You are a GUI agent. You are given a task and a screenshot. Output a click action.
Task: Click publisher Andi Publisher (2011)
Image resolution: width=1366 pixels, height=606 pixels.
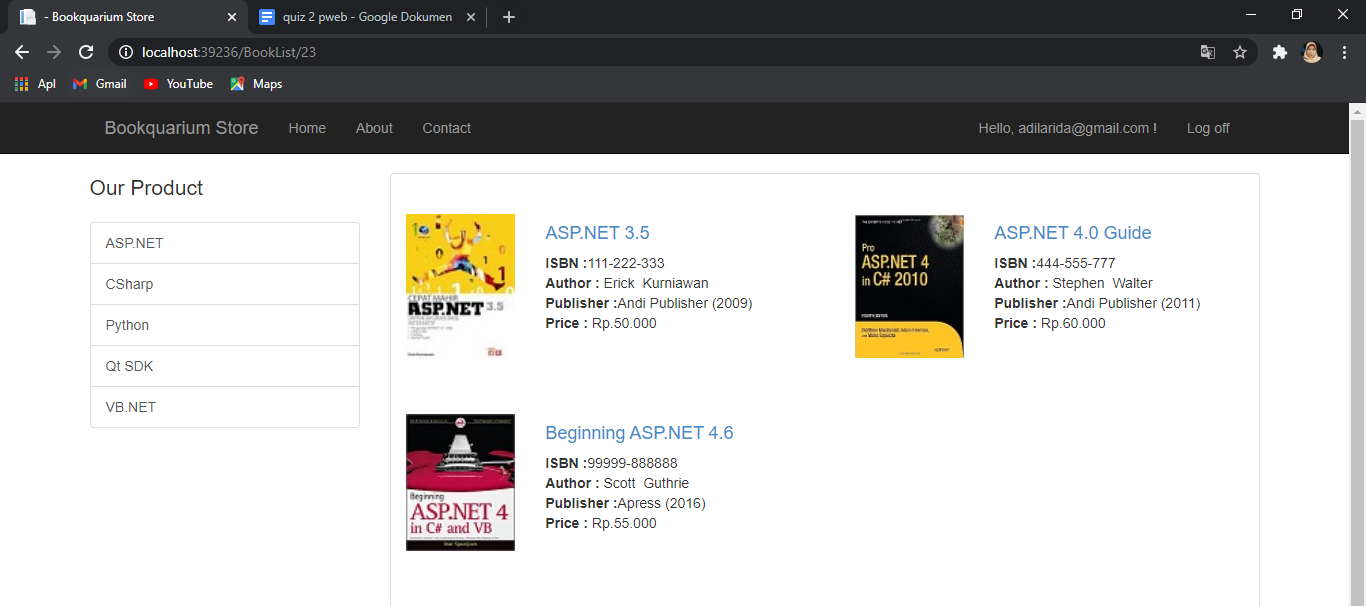(x=1133, y=303)
